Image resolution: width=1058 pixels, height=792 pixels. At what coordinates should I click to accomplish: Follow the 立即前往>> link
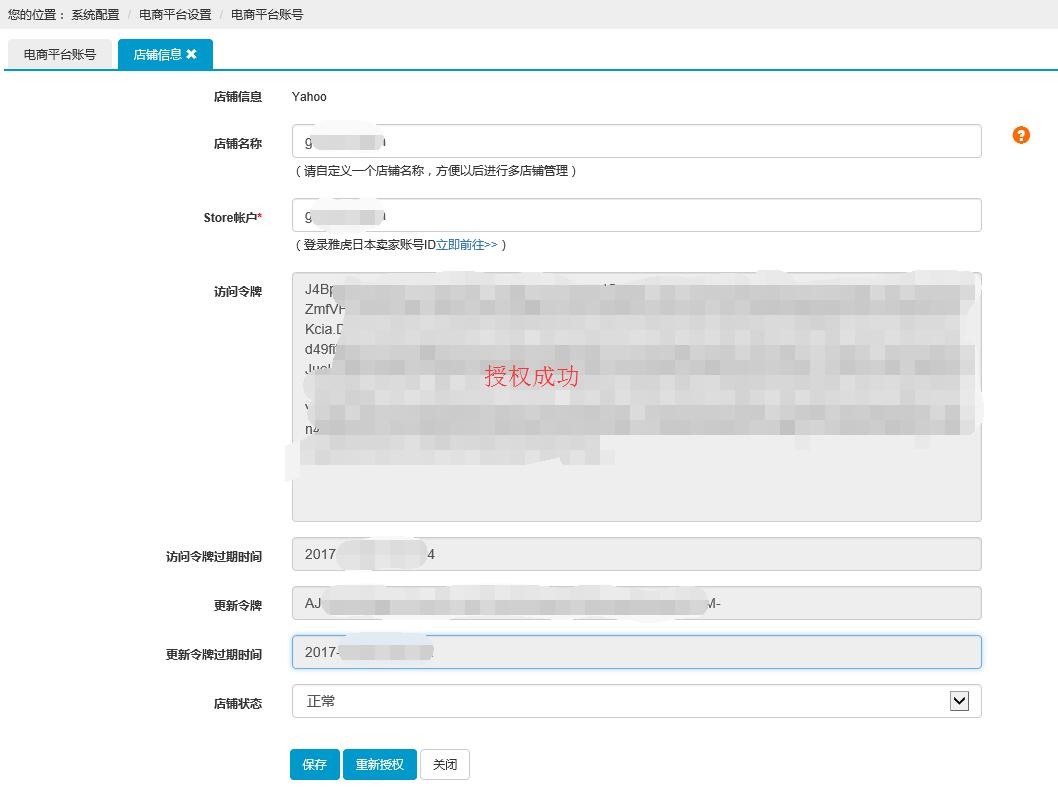[467, 244]
